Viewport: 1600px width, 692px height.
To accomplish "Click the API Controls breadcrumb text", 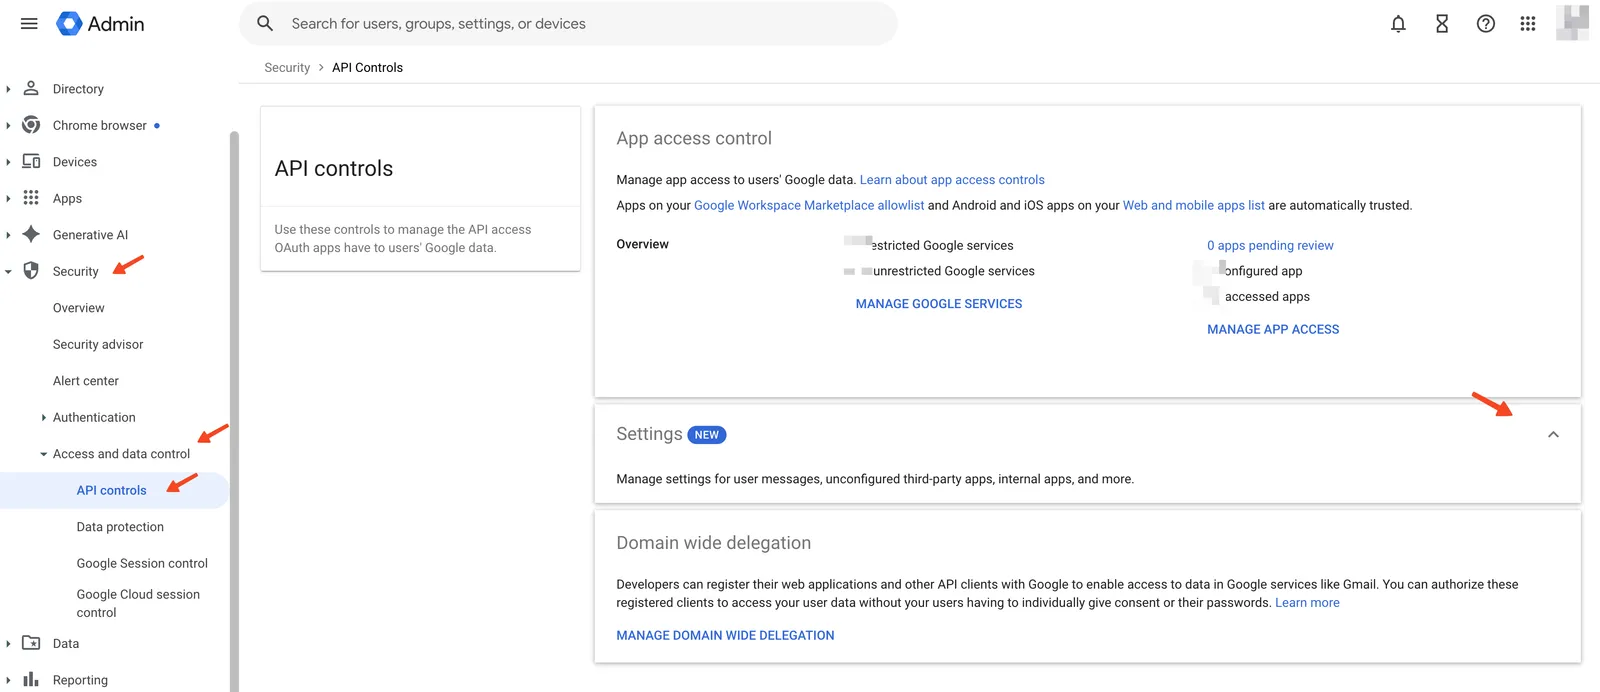I will (x=368, y=68).
